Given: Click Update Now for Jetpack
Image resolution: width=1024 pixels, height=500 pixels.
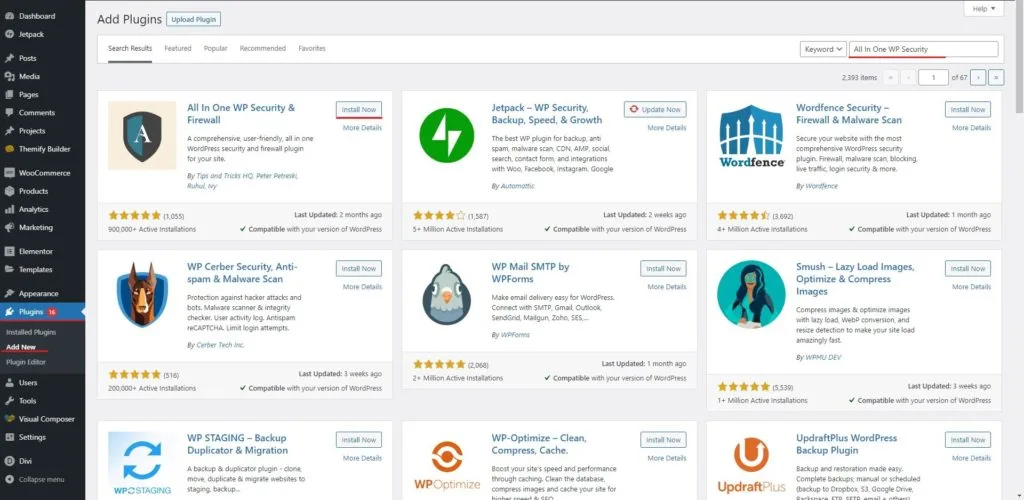Looking at the screenshot, I should click(655, 109).
